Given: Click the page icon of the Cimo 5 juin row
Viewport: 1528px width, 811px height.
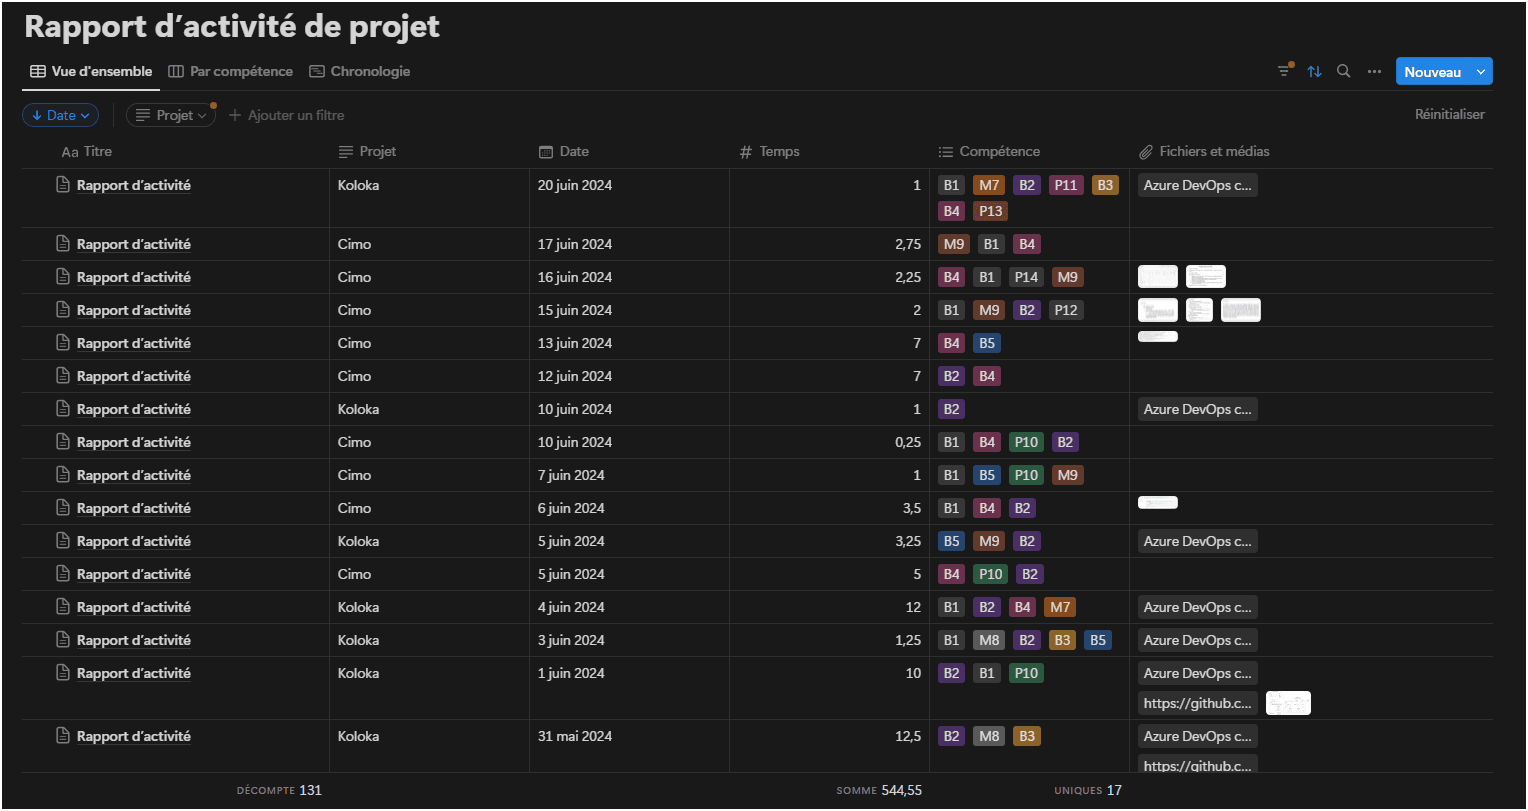Looking at the screenshot, I should (x=63, y=574).
